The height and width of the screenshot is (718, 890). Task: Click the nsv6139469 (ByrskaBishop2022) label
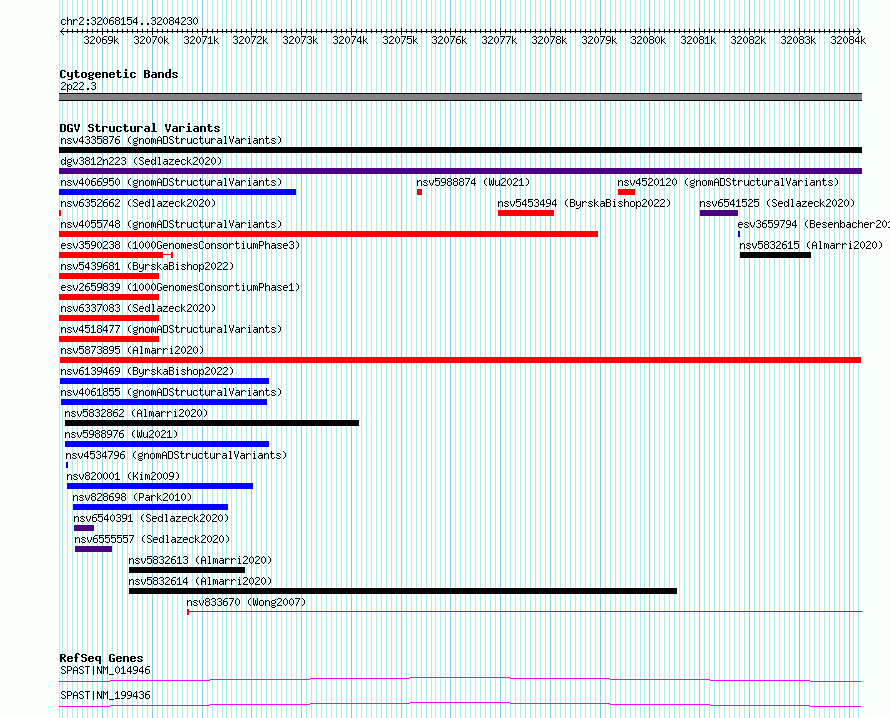point(147,371)
